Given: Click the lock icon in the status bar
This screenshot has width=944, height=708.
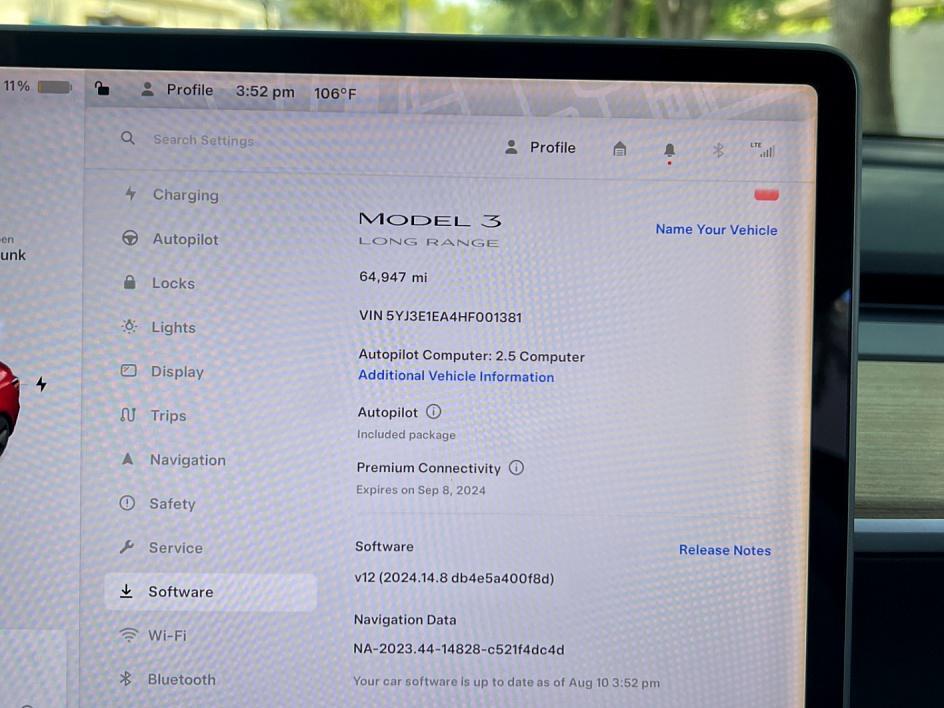Looking at the screenshot, I should [x=102, y=89].
